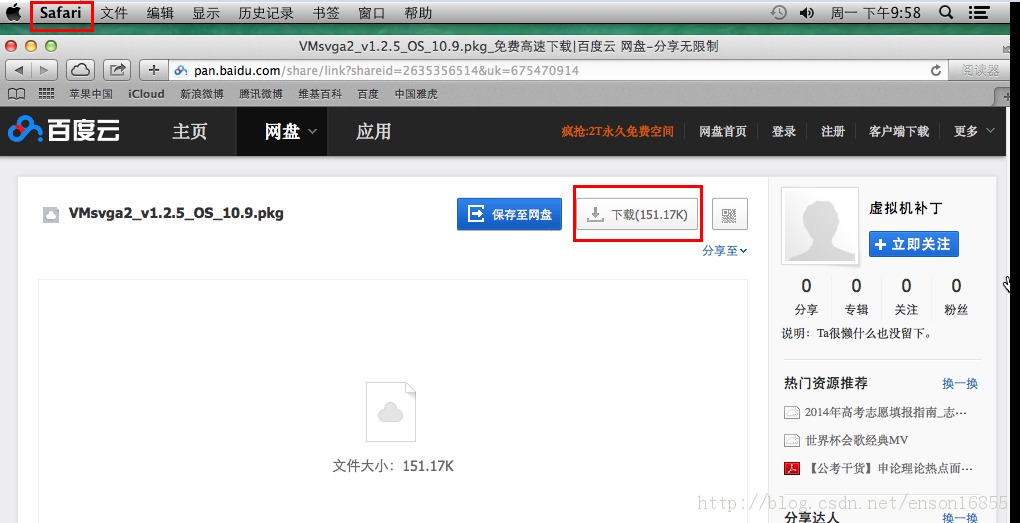This screenshot has width=1020, height=523.
Task: Open the 网盘首页 link
Action: [x=723, y=131]
